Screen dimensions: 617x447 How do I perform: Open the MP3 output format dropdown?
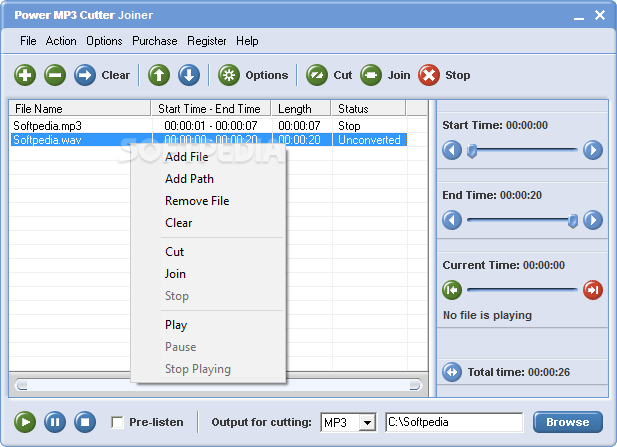[368, 423]
